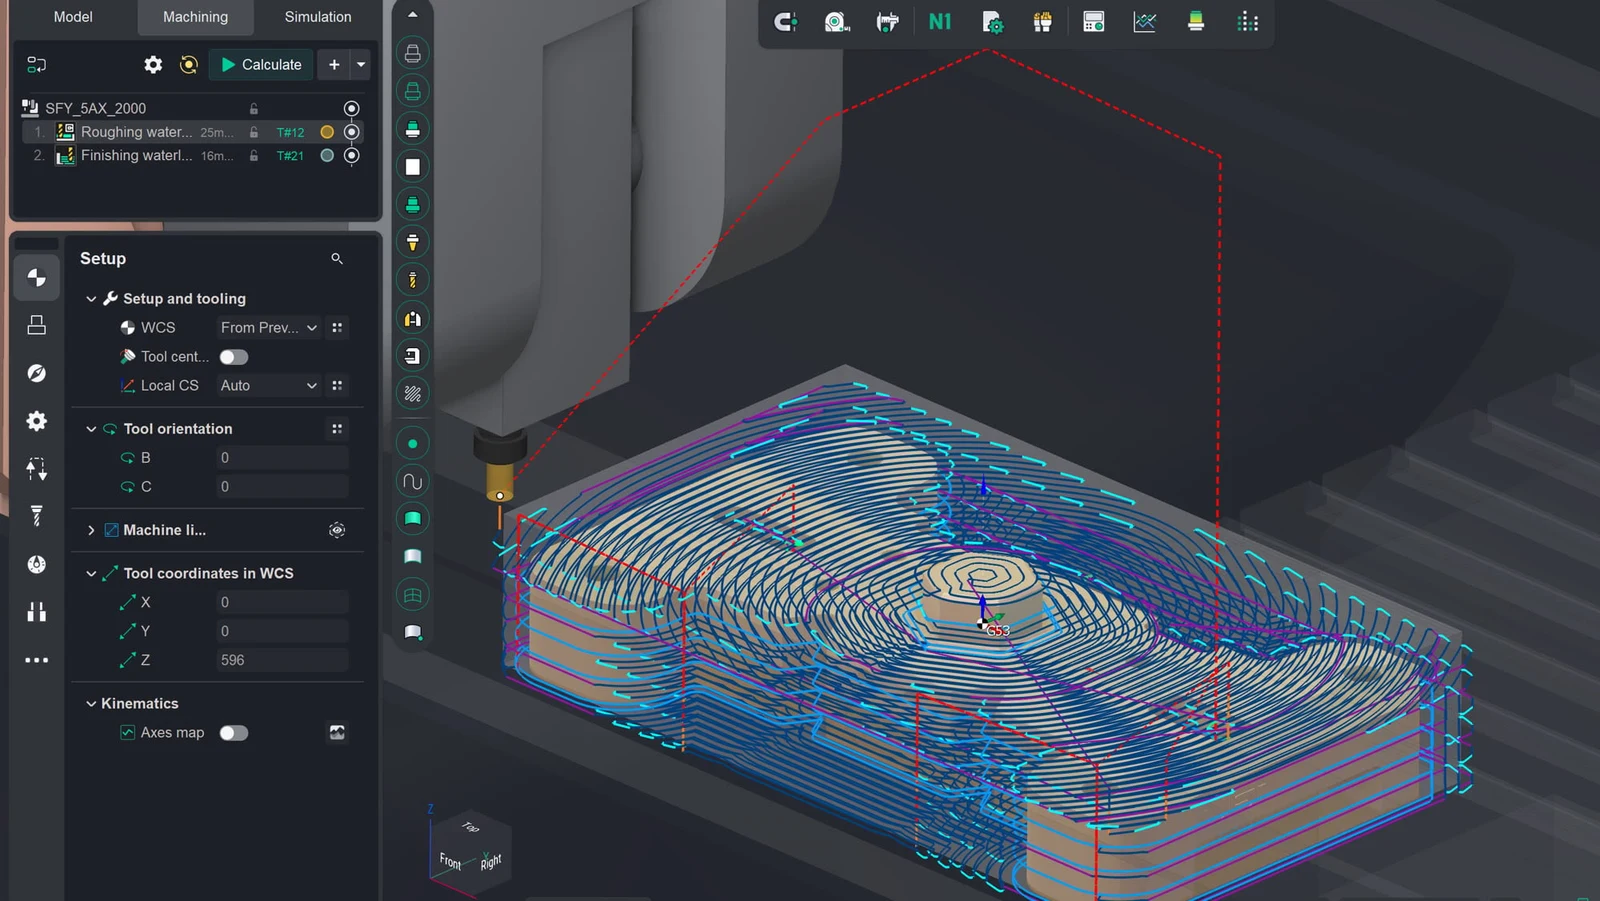Click the green dotted pattern icon
1600x901 pixels.
tap(1247, 22)
